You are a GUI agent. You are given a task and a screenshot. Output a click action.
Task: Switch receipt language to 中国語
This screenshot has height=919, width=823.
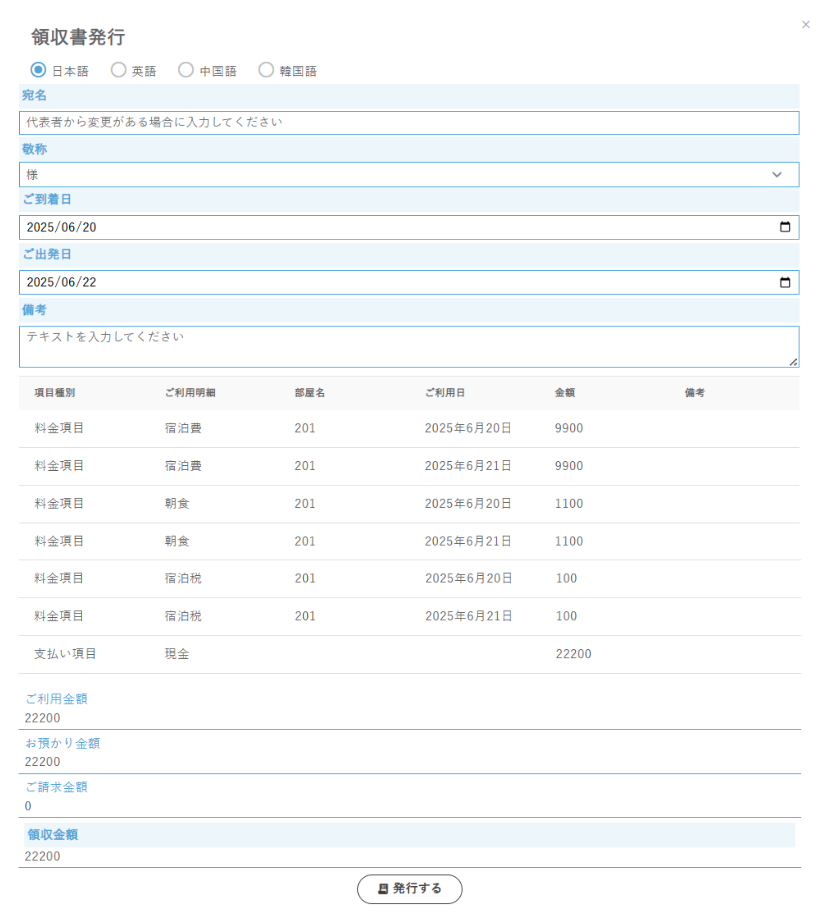point(186,70)
